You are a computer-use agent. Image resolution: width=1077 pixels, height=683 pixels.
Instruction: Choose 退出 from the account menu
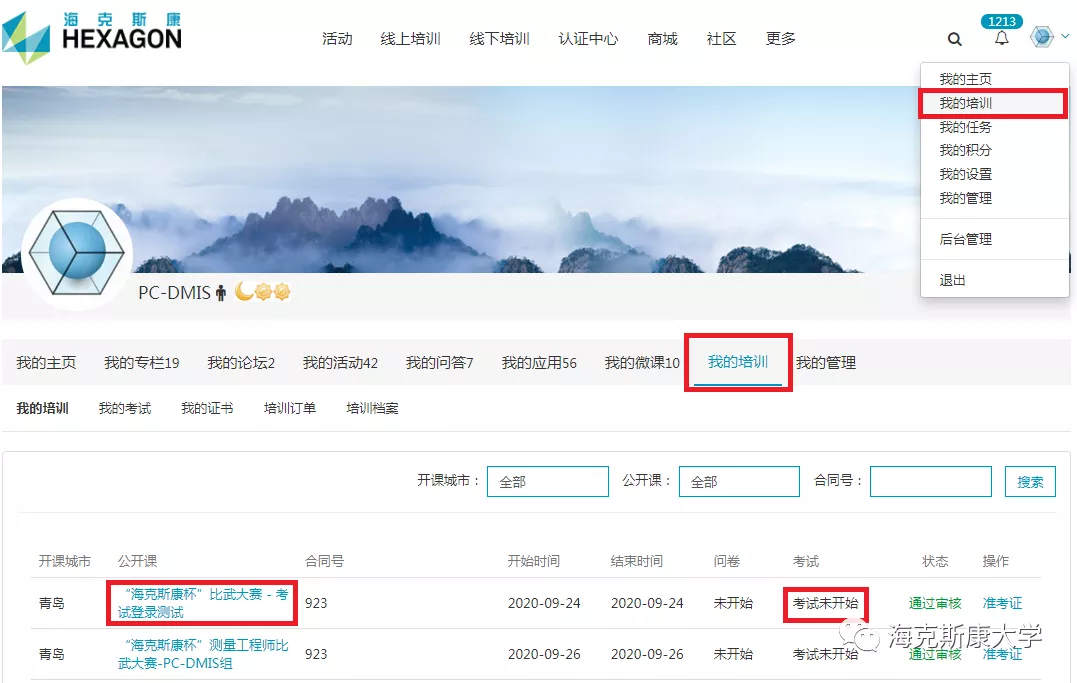[x=952, y=280]
